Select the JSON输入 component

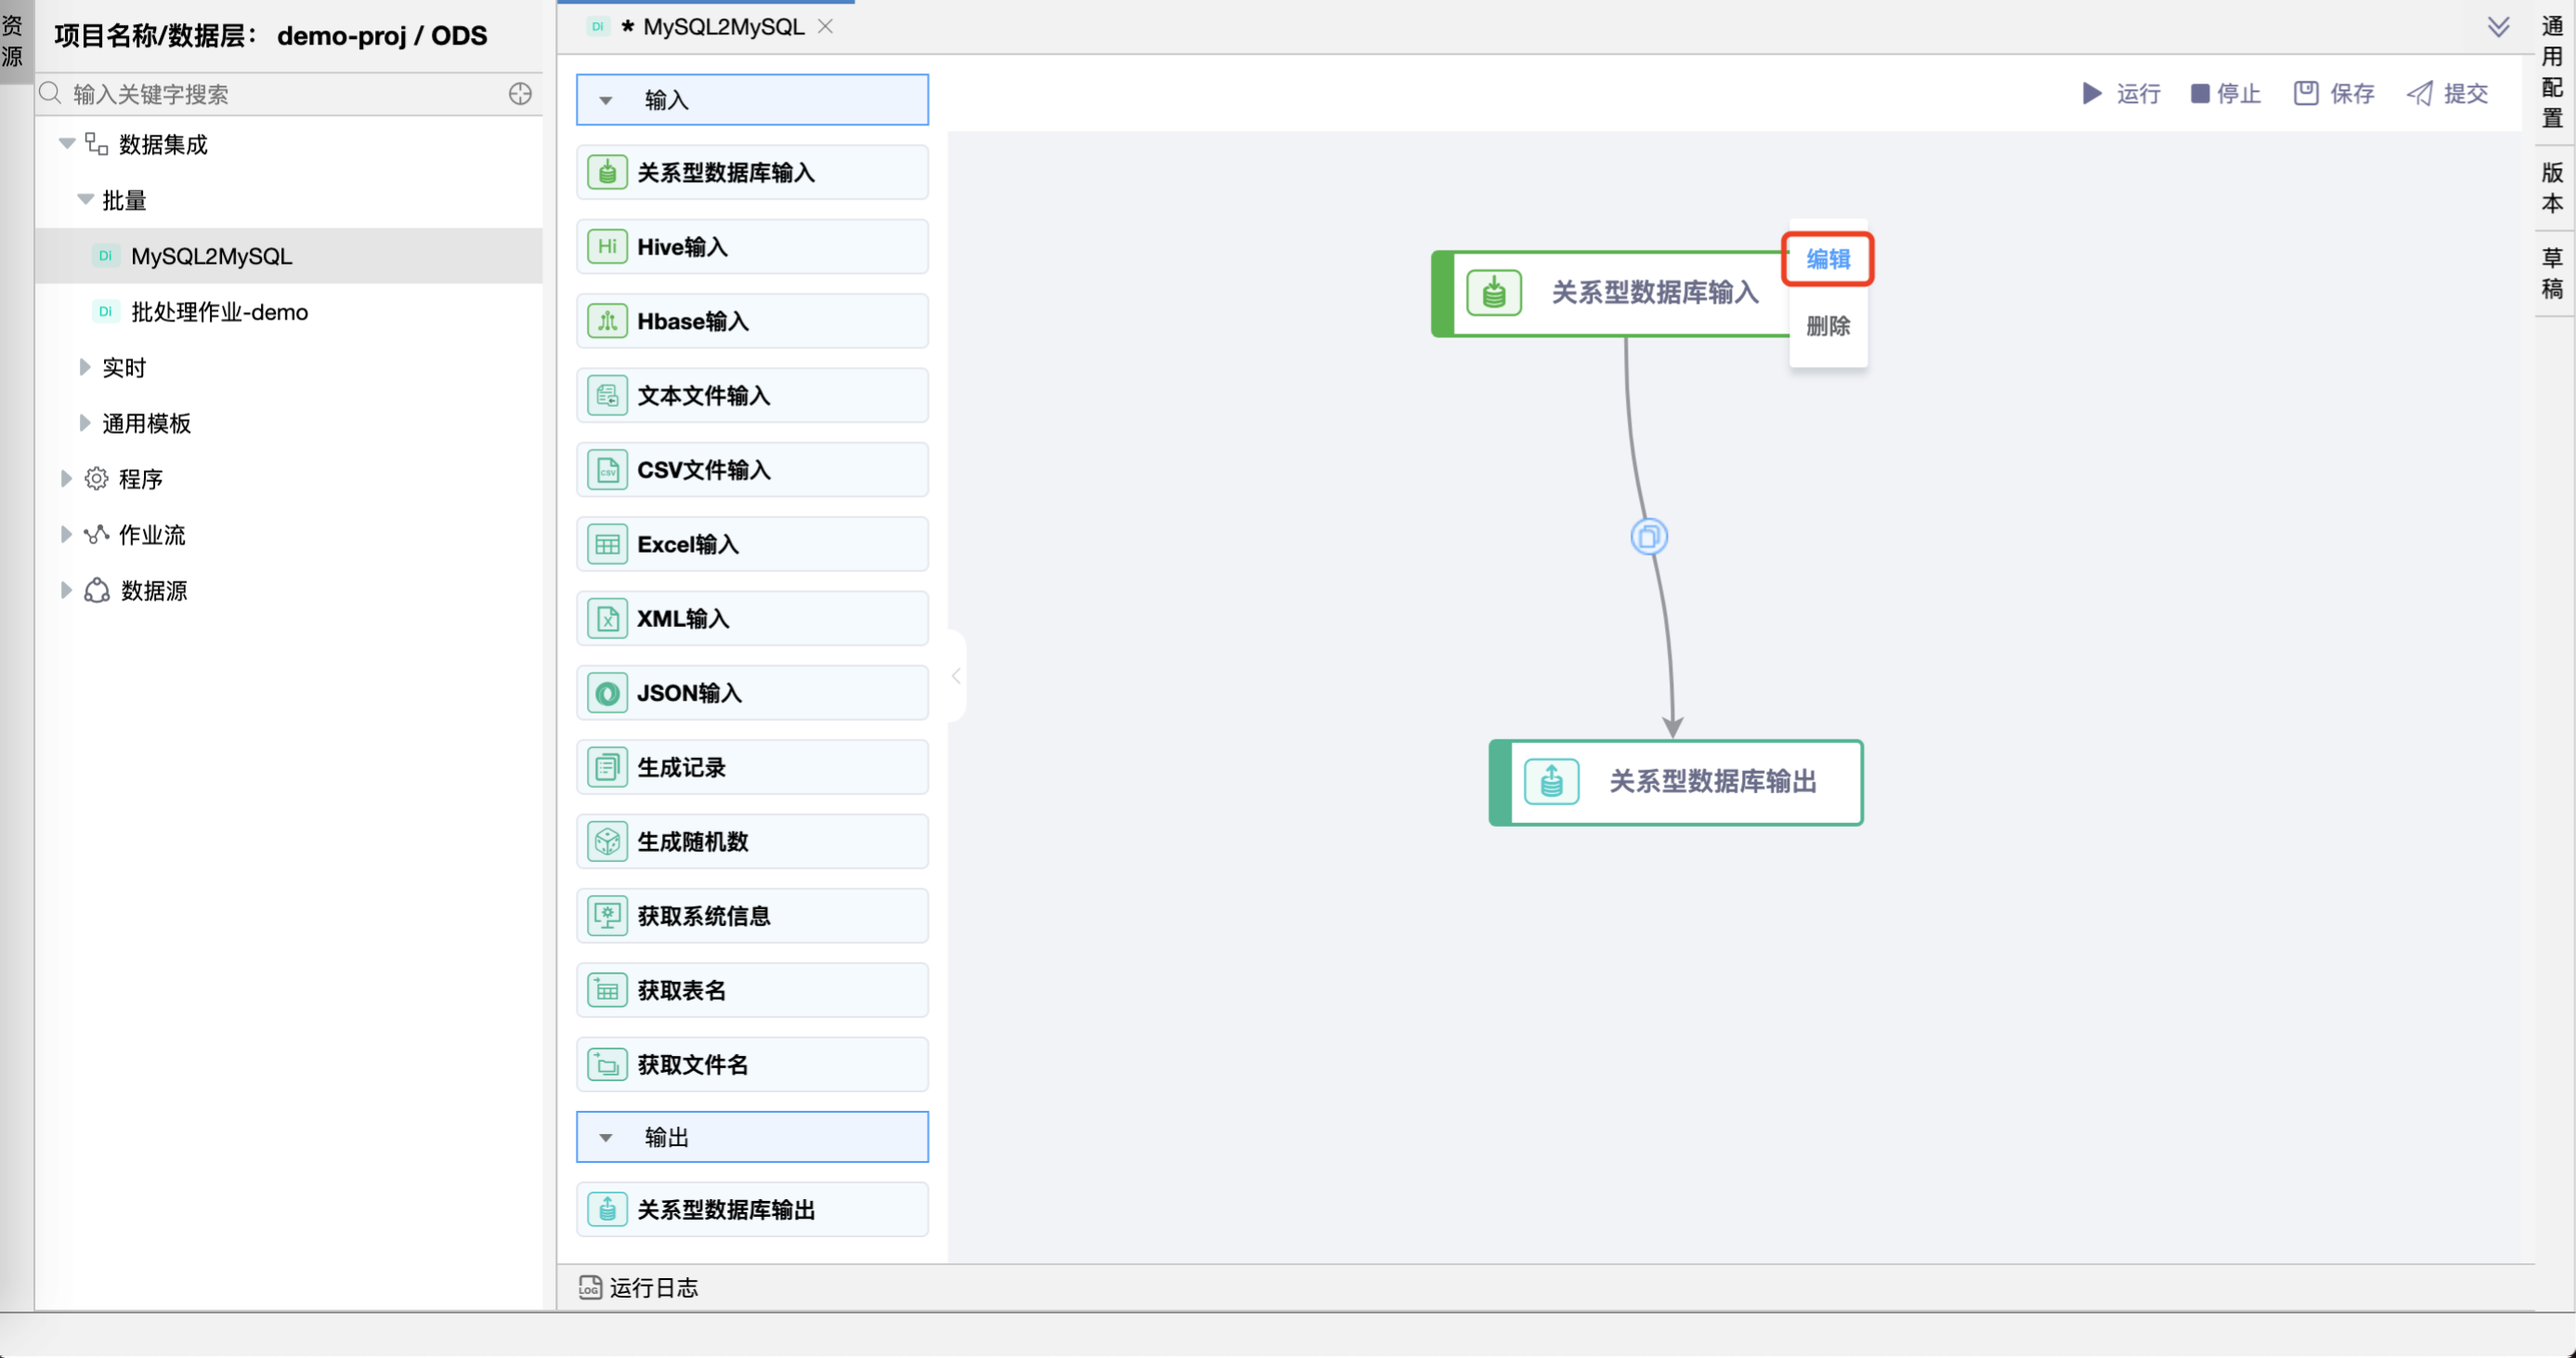(x=751, y=692)
